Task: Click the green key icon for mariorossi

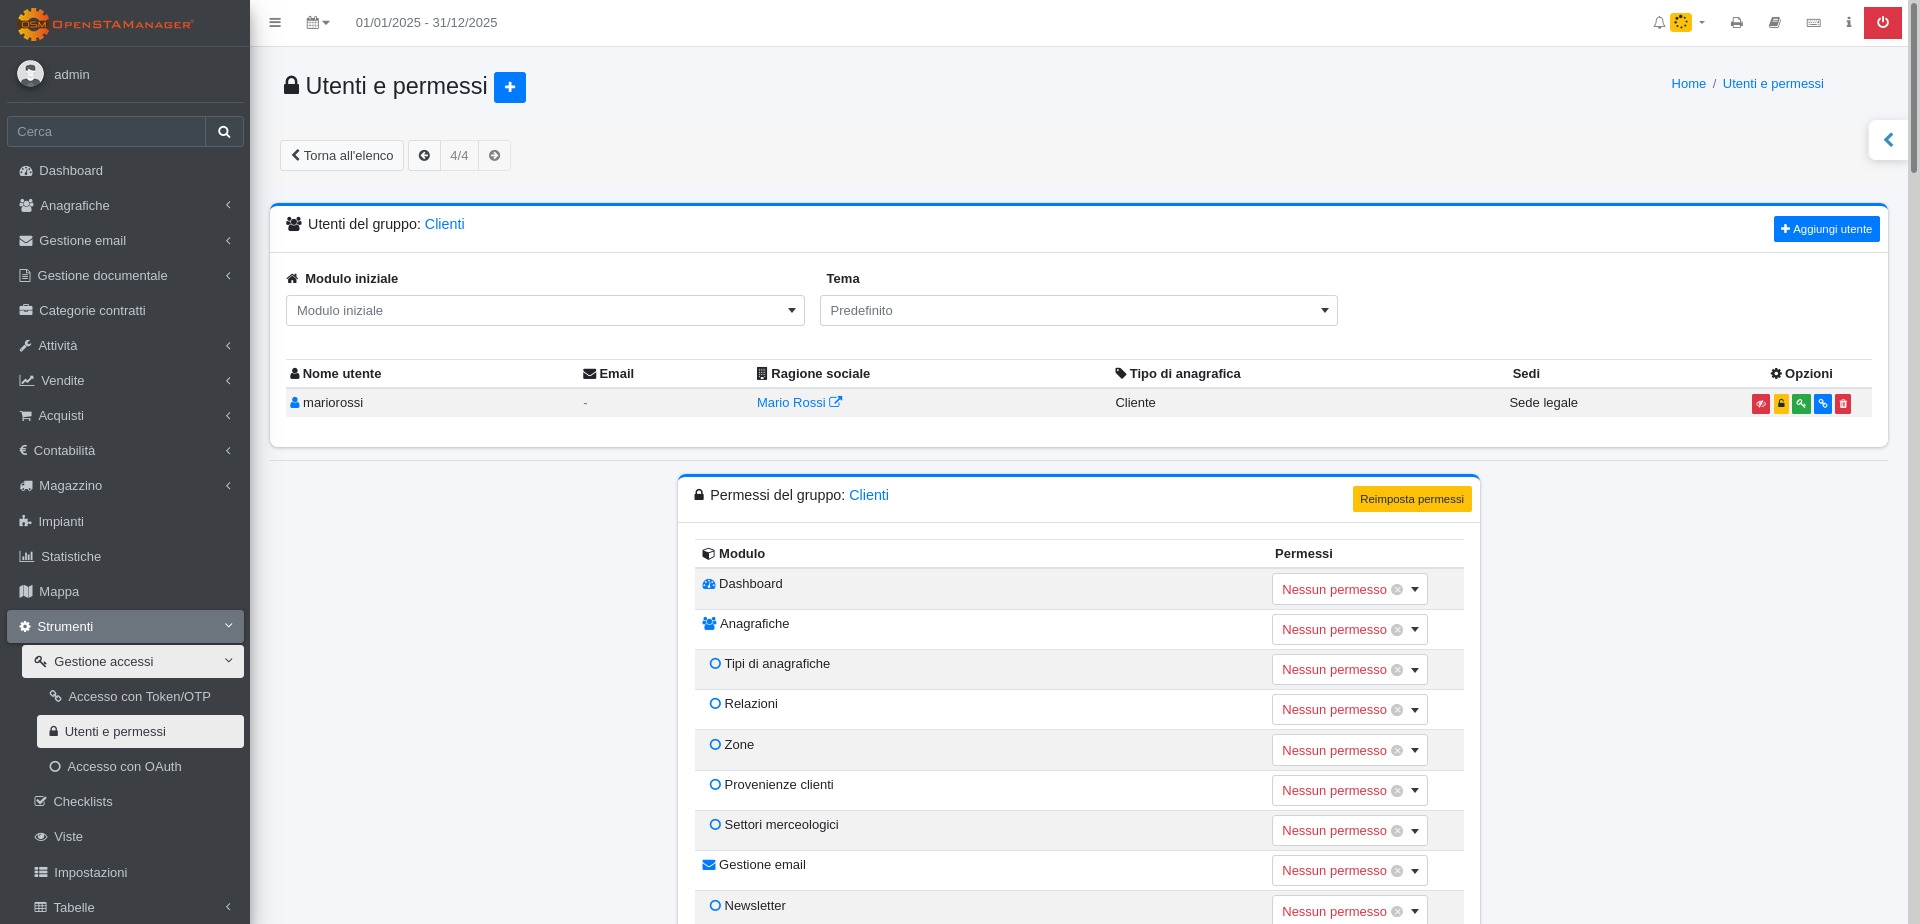Action: (x=1801, y=404)
